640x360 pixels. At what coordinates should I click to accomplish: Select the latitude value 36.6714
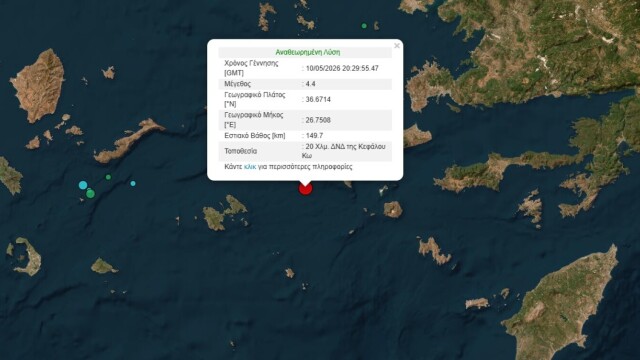(318, 99)
